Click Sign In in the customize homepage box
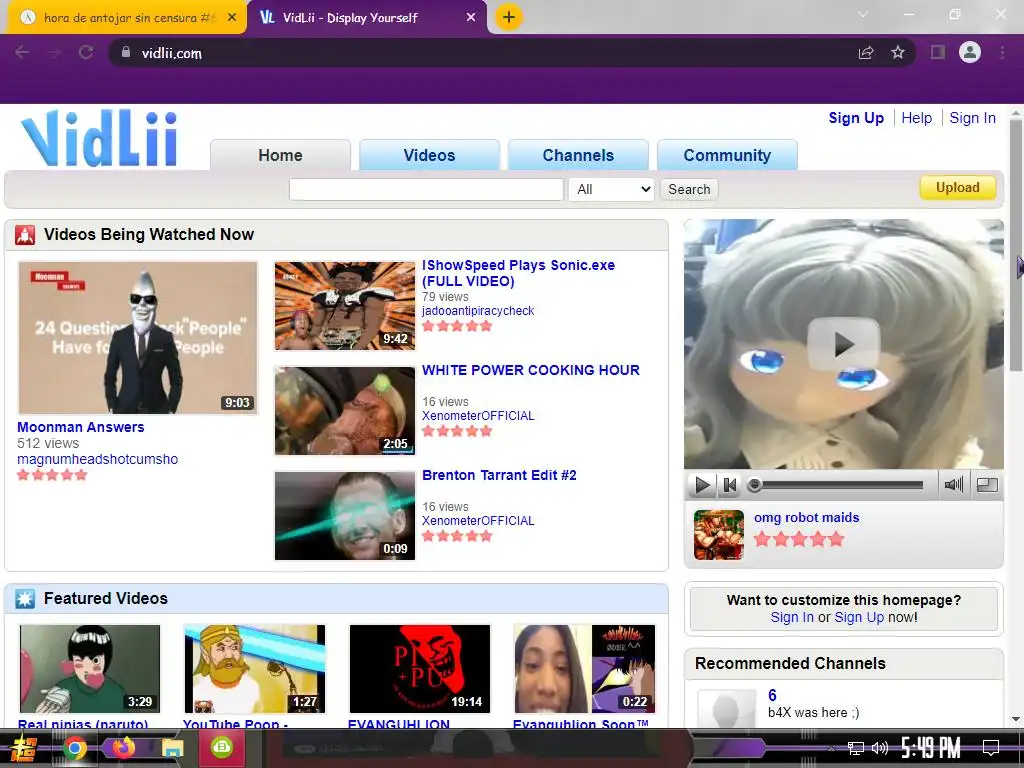Image resolution: width=1024 pixels, height=768 pixels. coord(792,617)
